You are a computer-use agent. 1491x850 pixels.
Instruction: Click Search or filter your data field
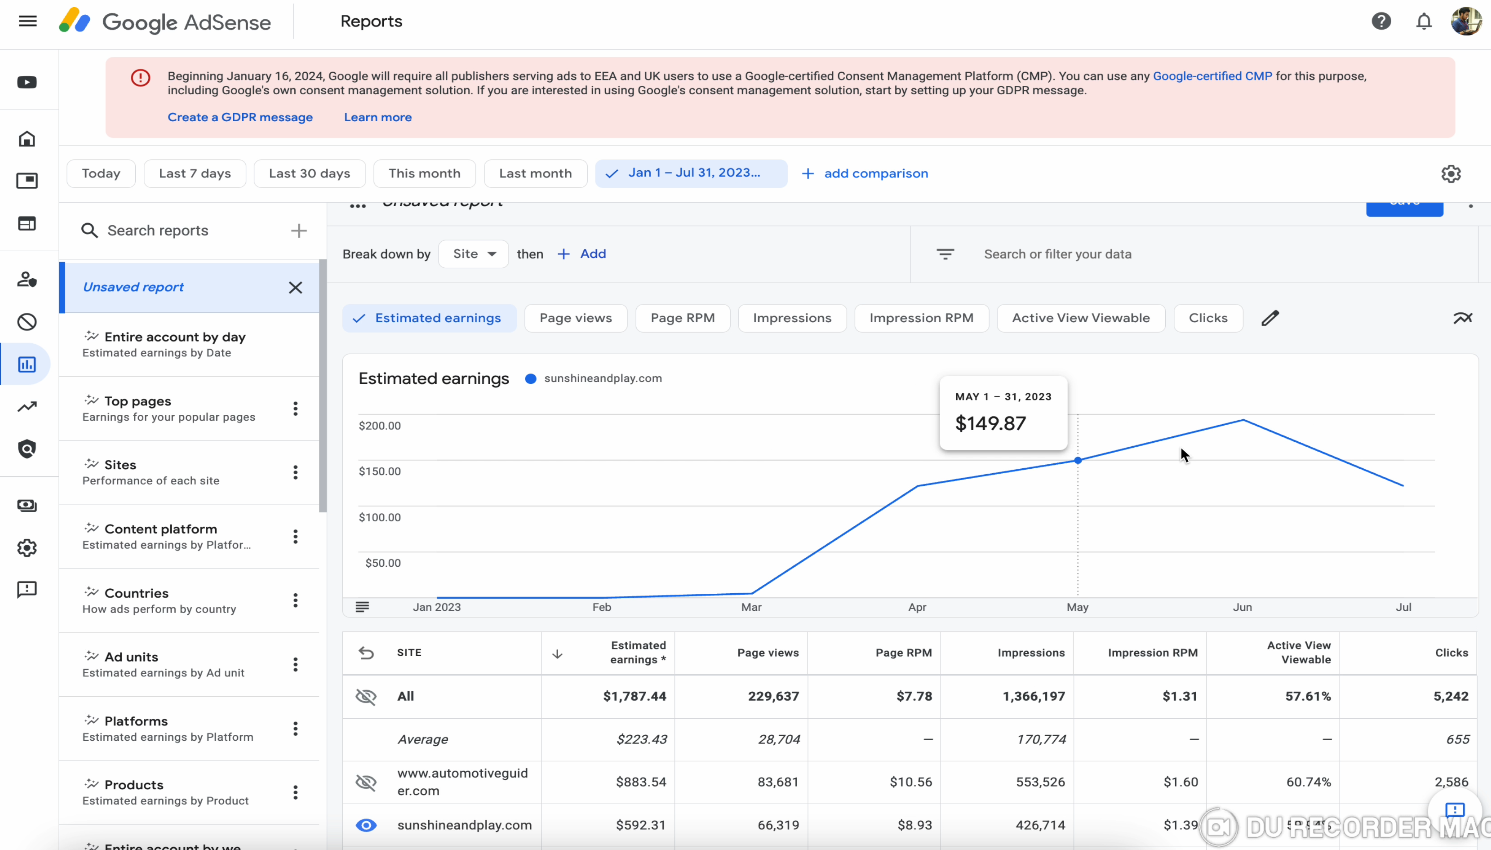coord(1058,255)
